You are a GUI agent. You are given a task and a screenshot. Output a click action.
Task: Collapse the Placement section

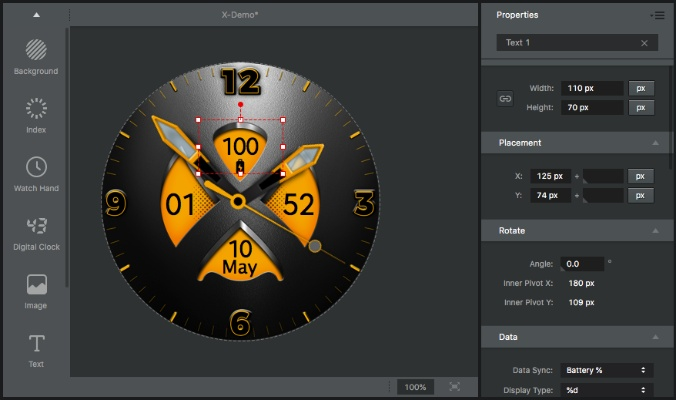pos(655,143)
